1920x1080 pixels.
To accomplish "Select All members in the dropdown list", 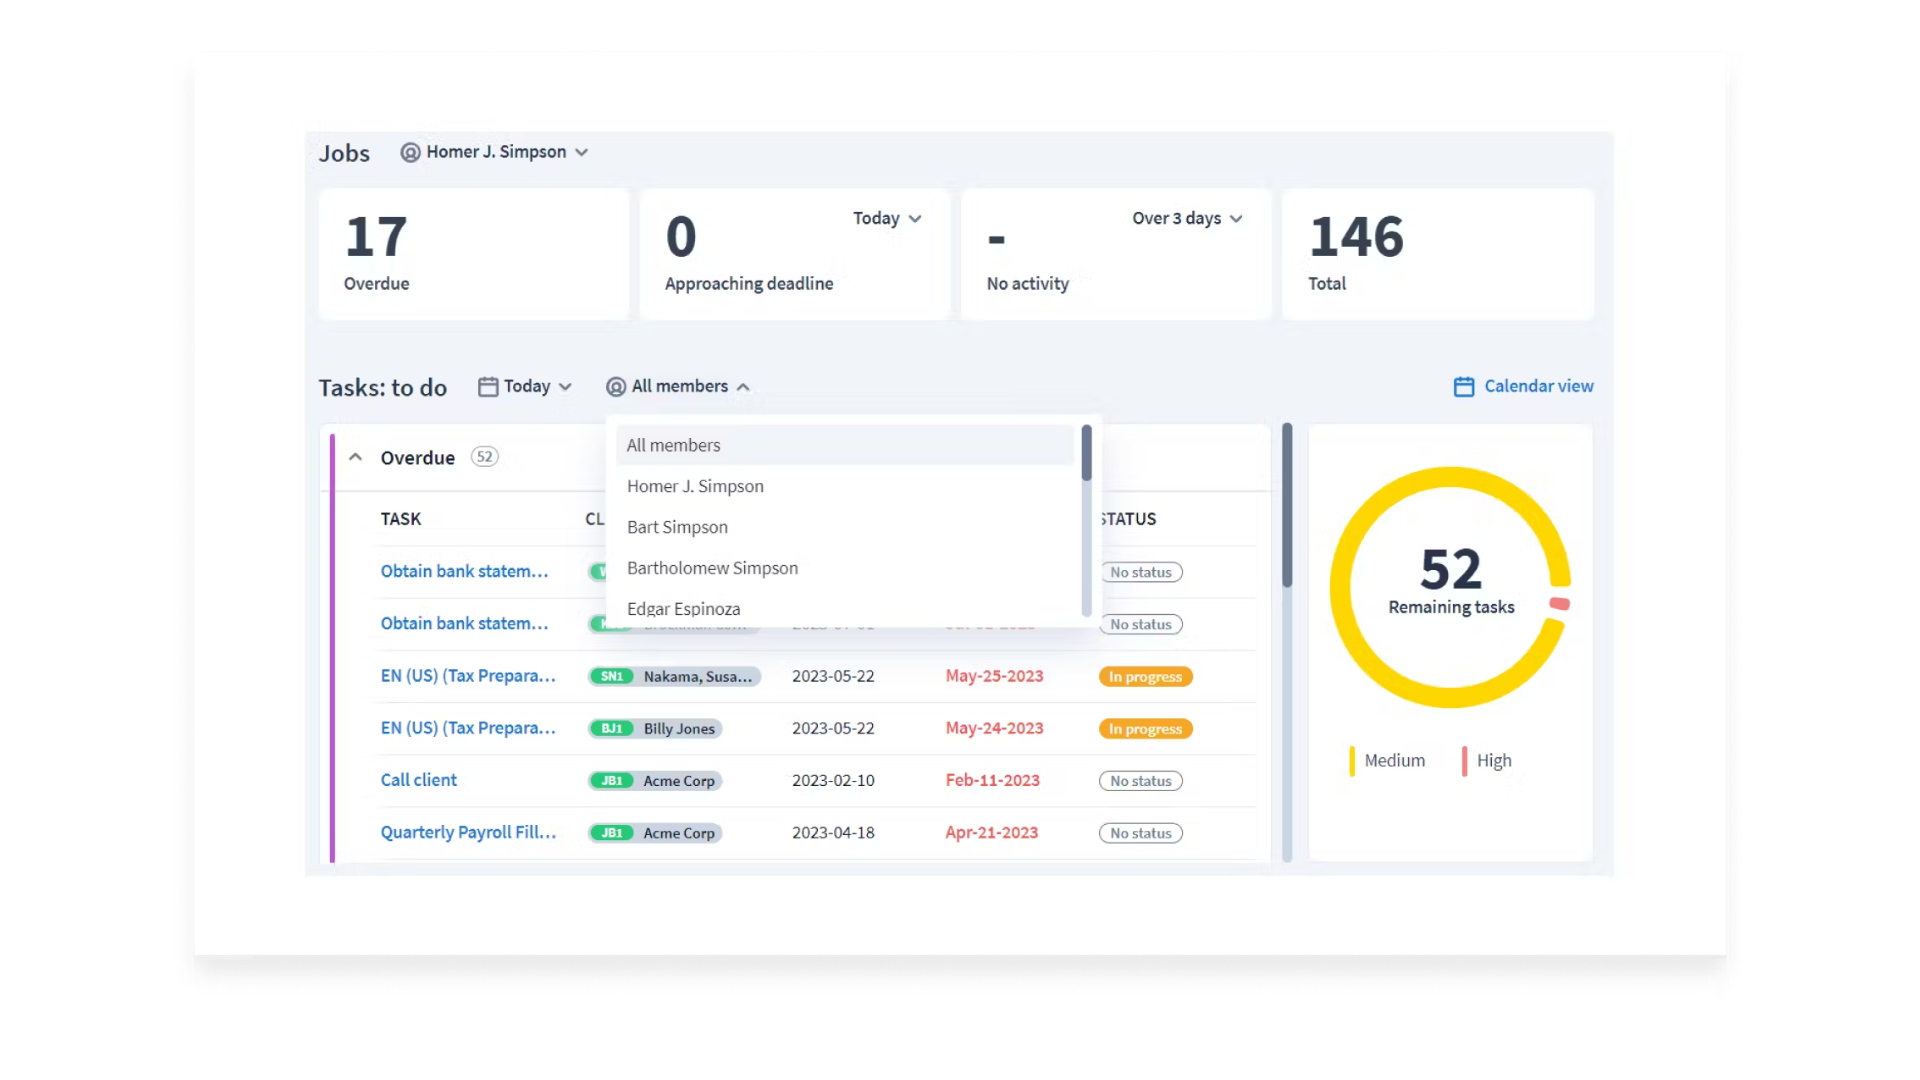I will tap(845, 445).
